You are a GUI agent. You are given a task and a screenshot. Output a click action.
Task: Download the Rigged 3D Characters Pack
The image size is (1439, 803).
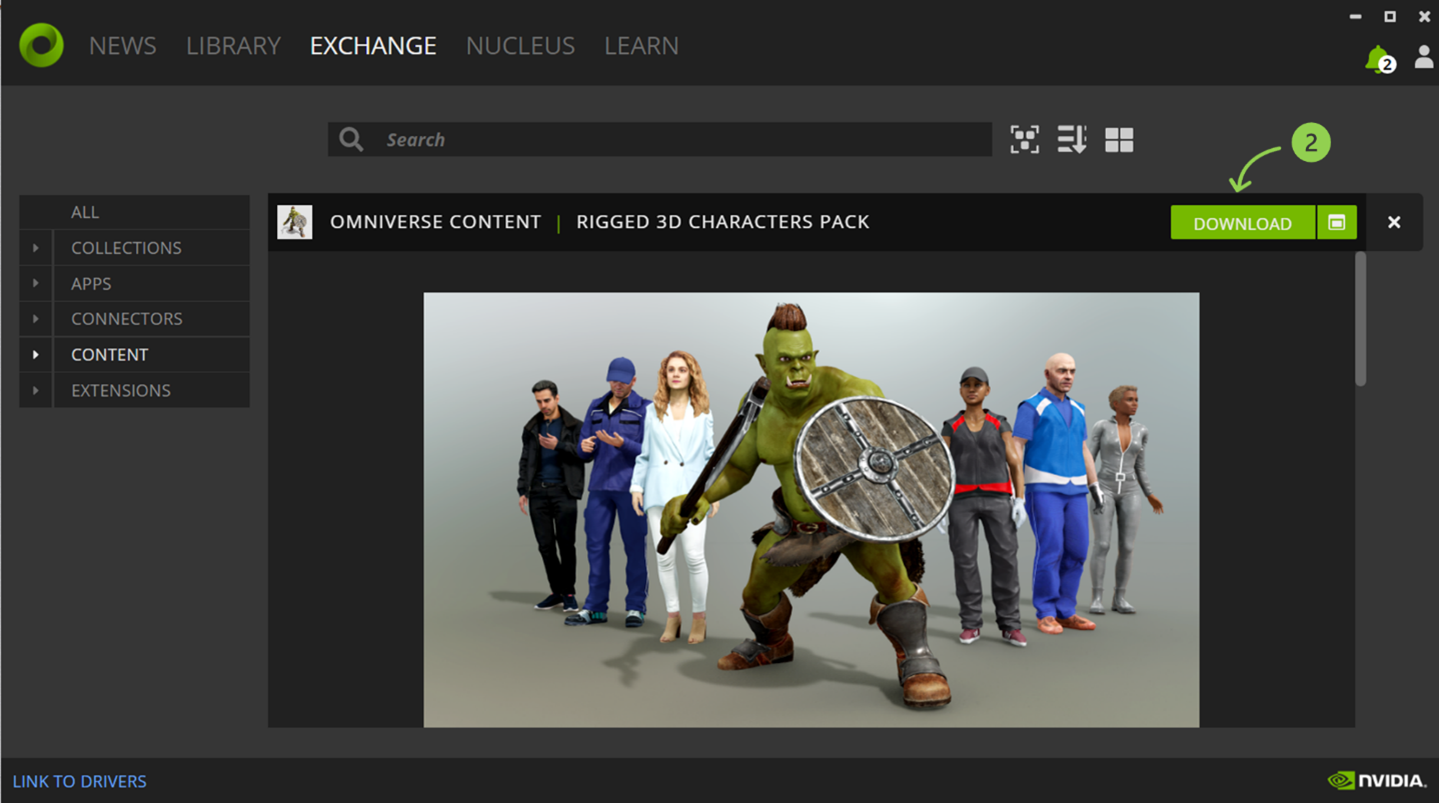click(1242, 223)
